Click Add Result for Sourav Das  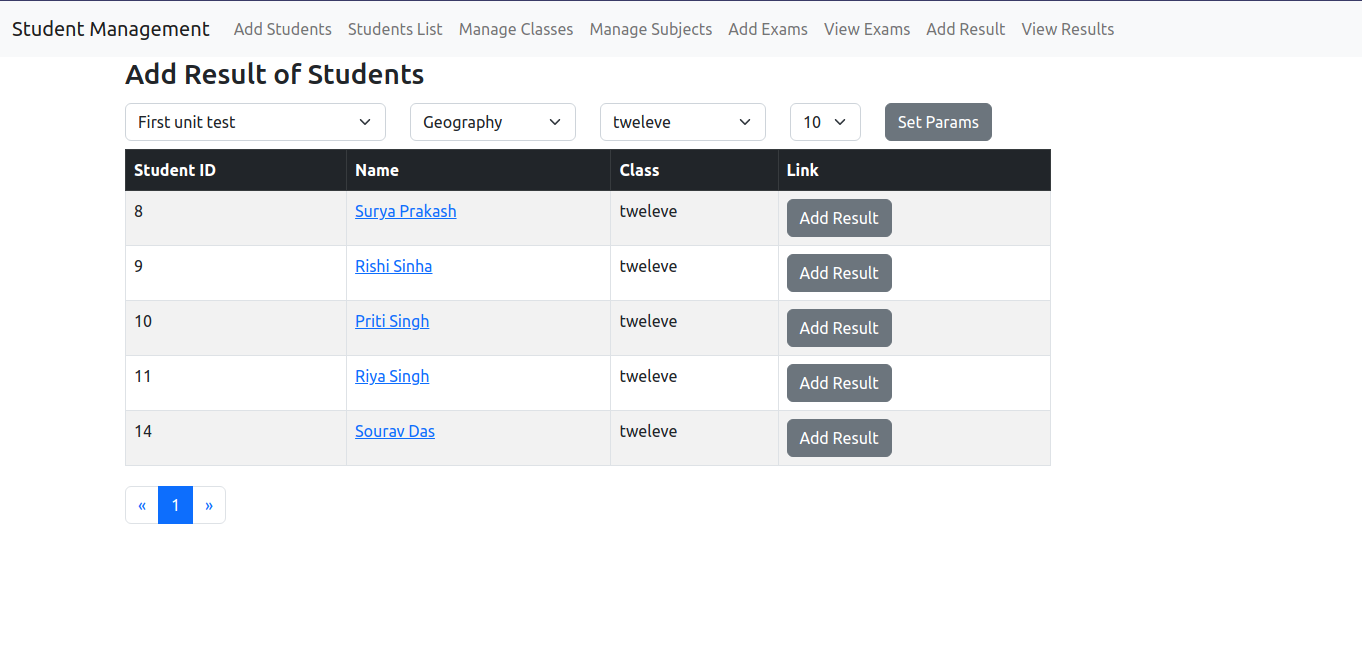click(x=838, y=437)
